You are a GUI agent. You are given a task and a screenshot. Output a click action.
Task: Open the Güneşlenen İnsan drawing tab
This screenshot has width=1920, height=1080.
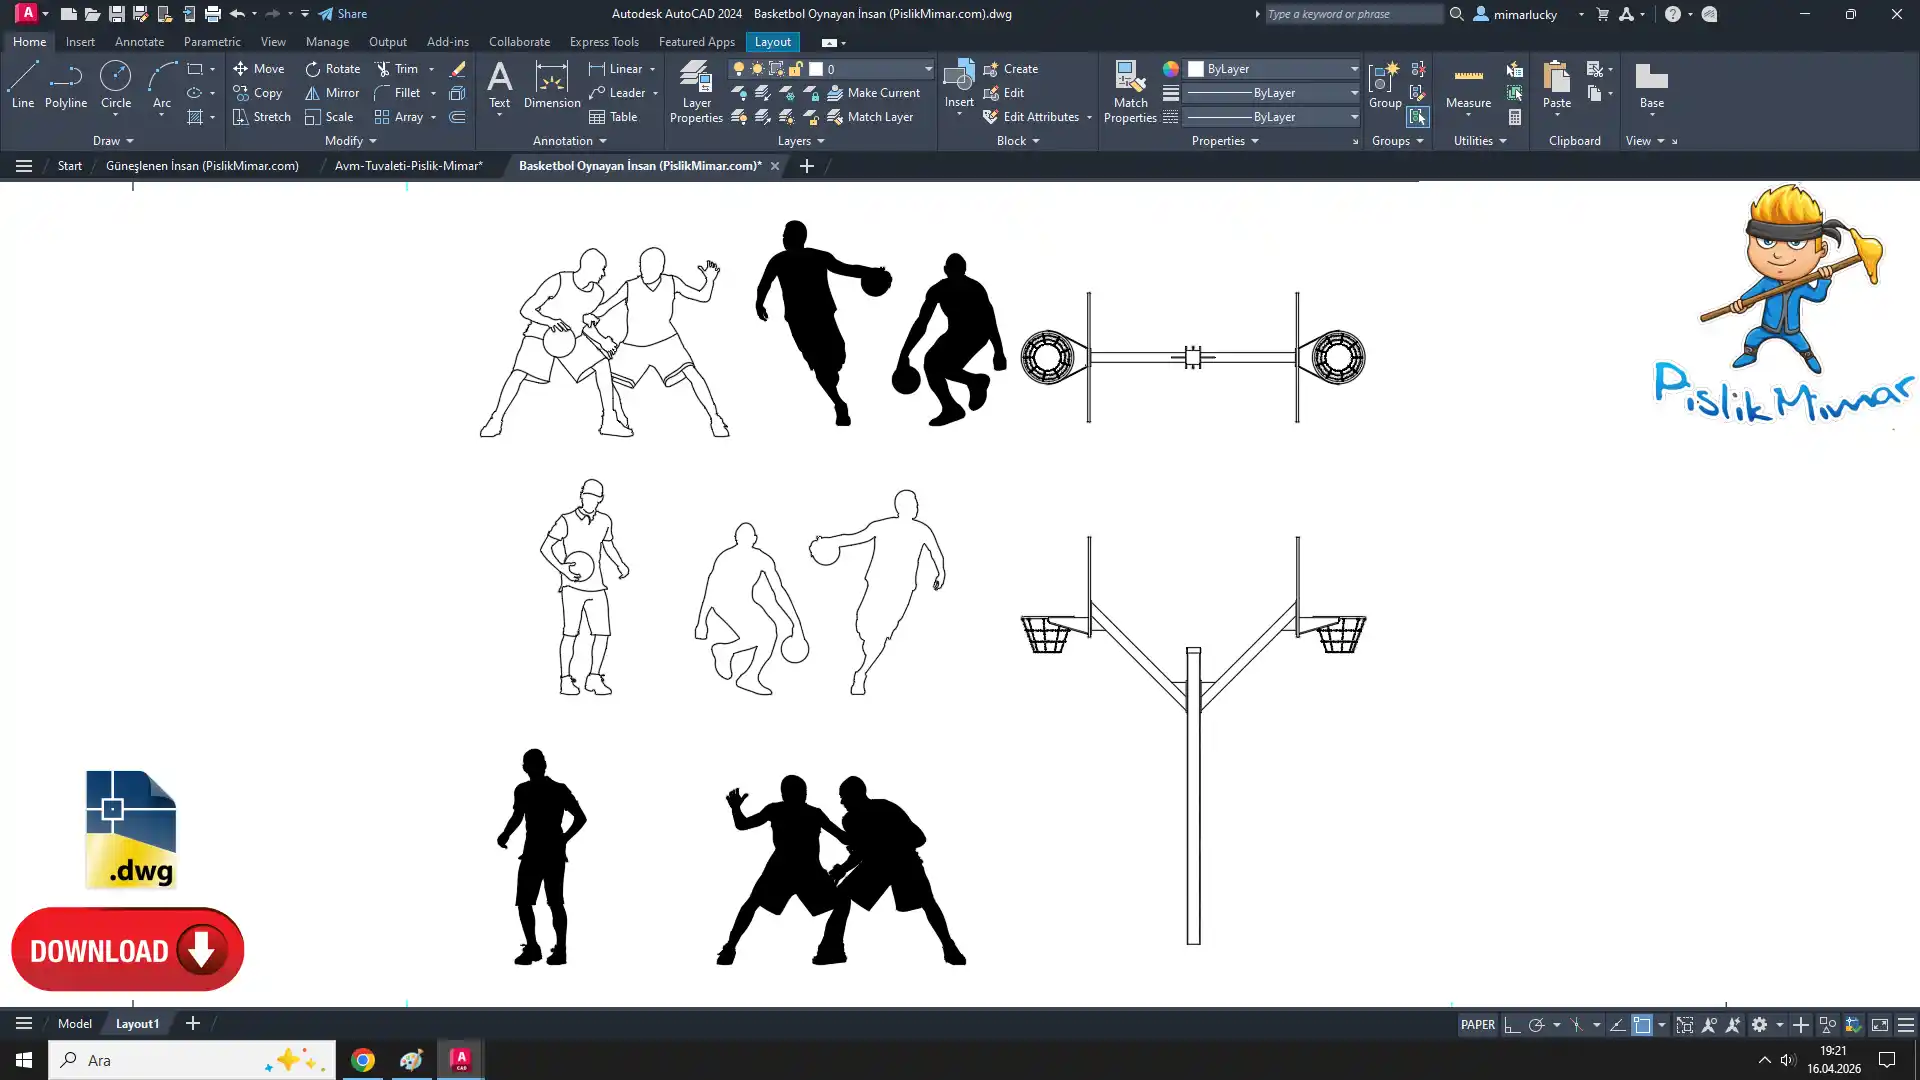click(202, 166)
